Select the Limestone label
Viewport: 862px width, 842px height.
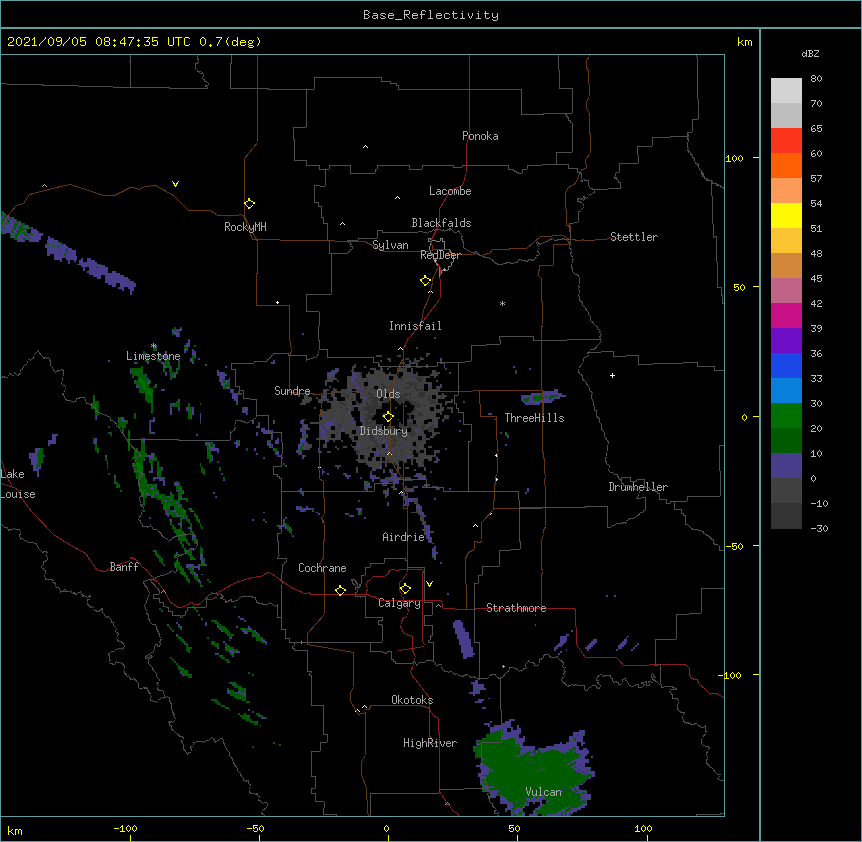pyautogui.click(x=153, y=356)
